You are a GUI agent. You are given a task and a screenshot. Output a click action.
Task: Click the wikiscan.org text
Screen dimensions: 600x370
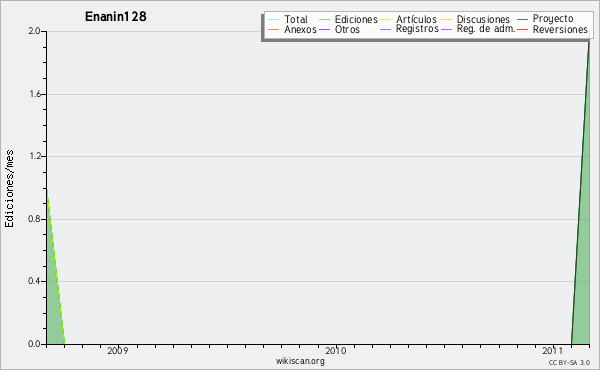coord(300,361)
